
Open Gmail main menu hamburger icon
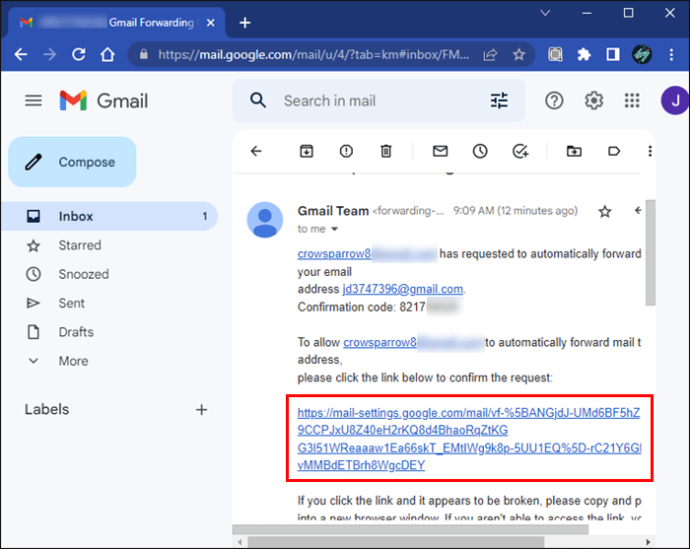coord(33,101)
